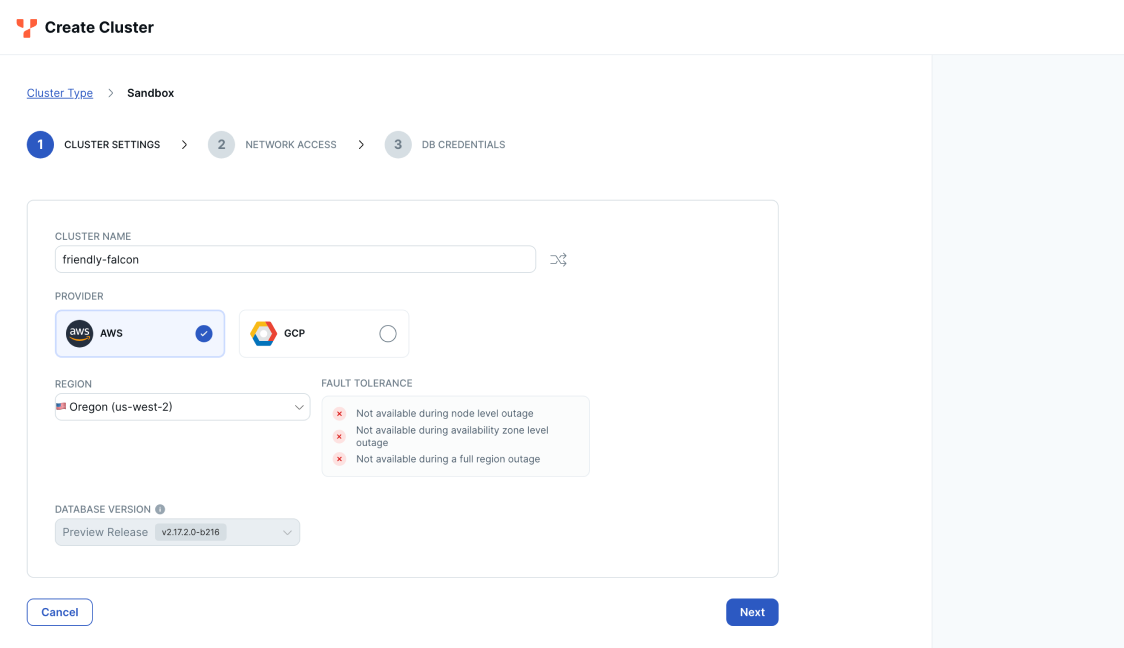
Task: Open the Cluster Type breadcrumb link
Action: pyautogui.click(x=59, y=93)
